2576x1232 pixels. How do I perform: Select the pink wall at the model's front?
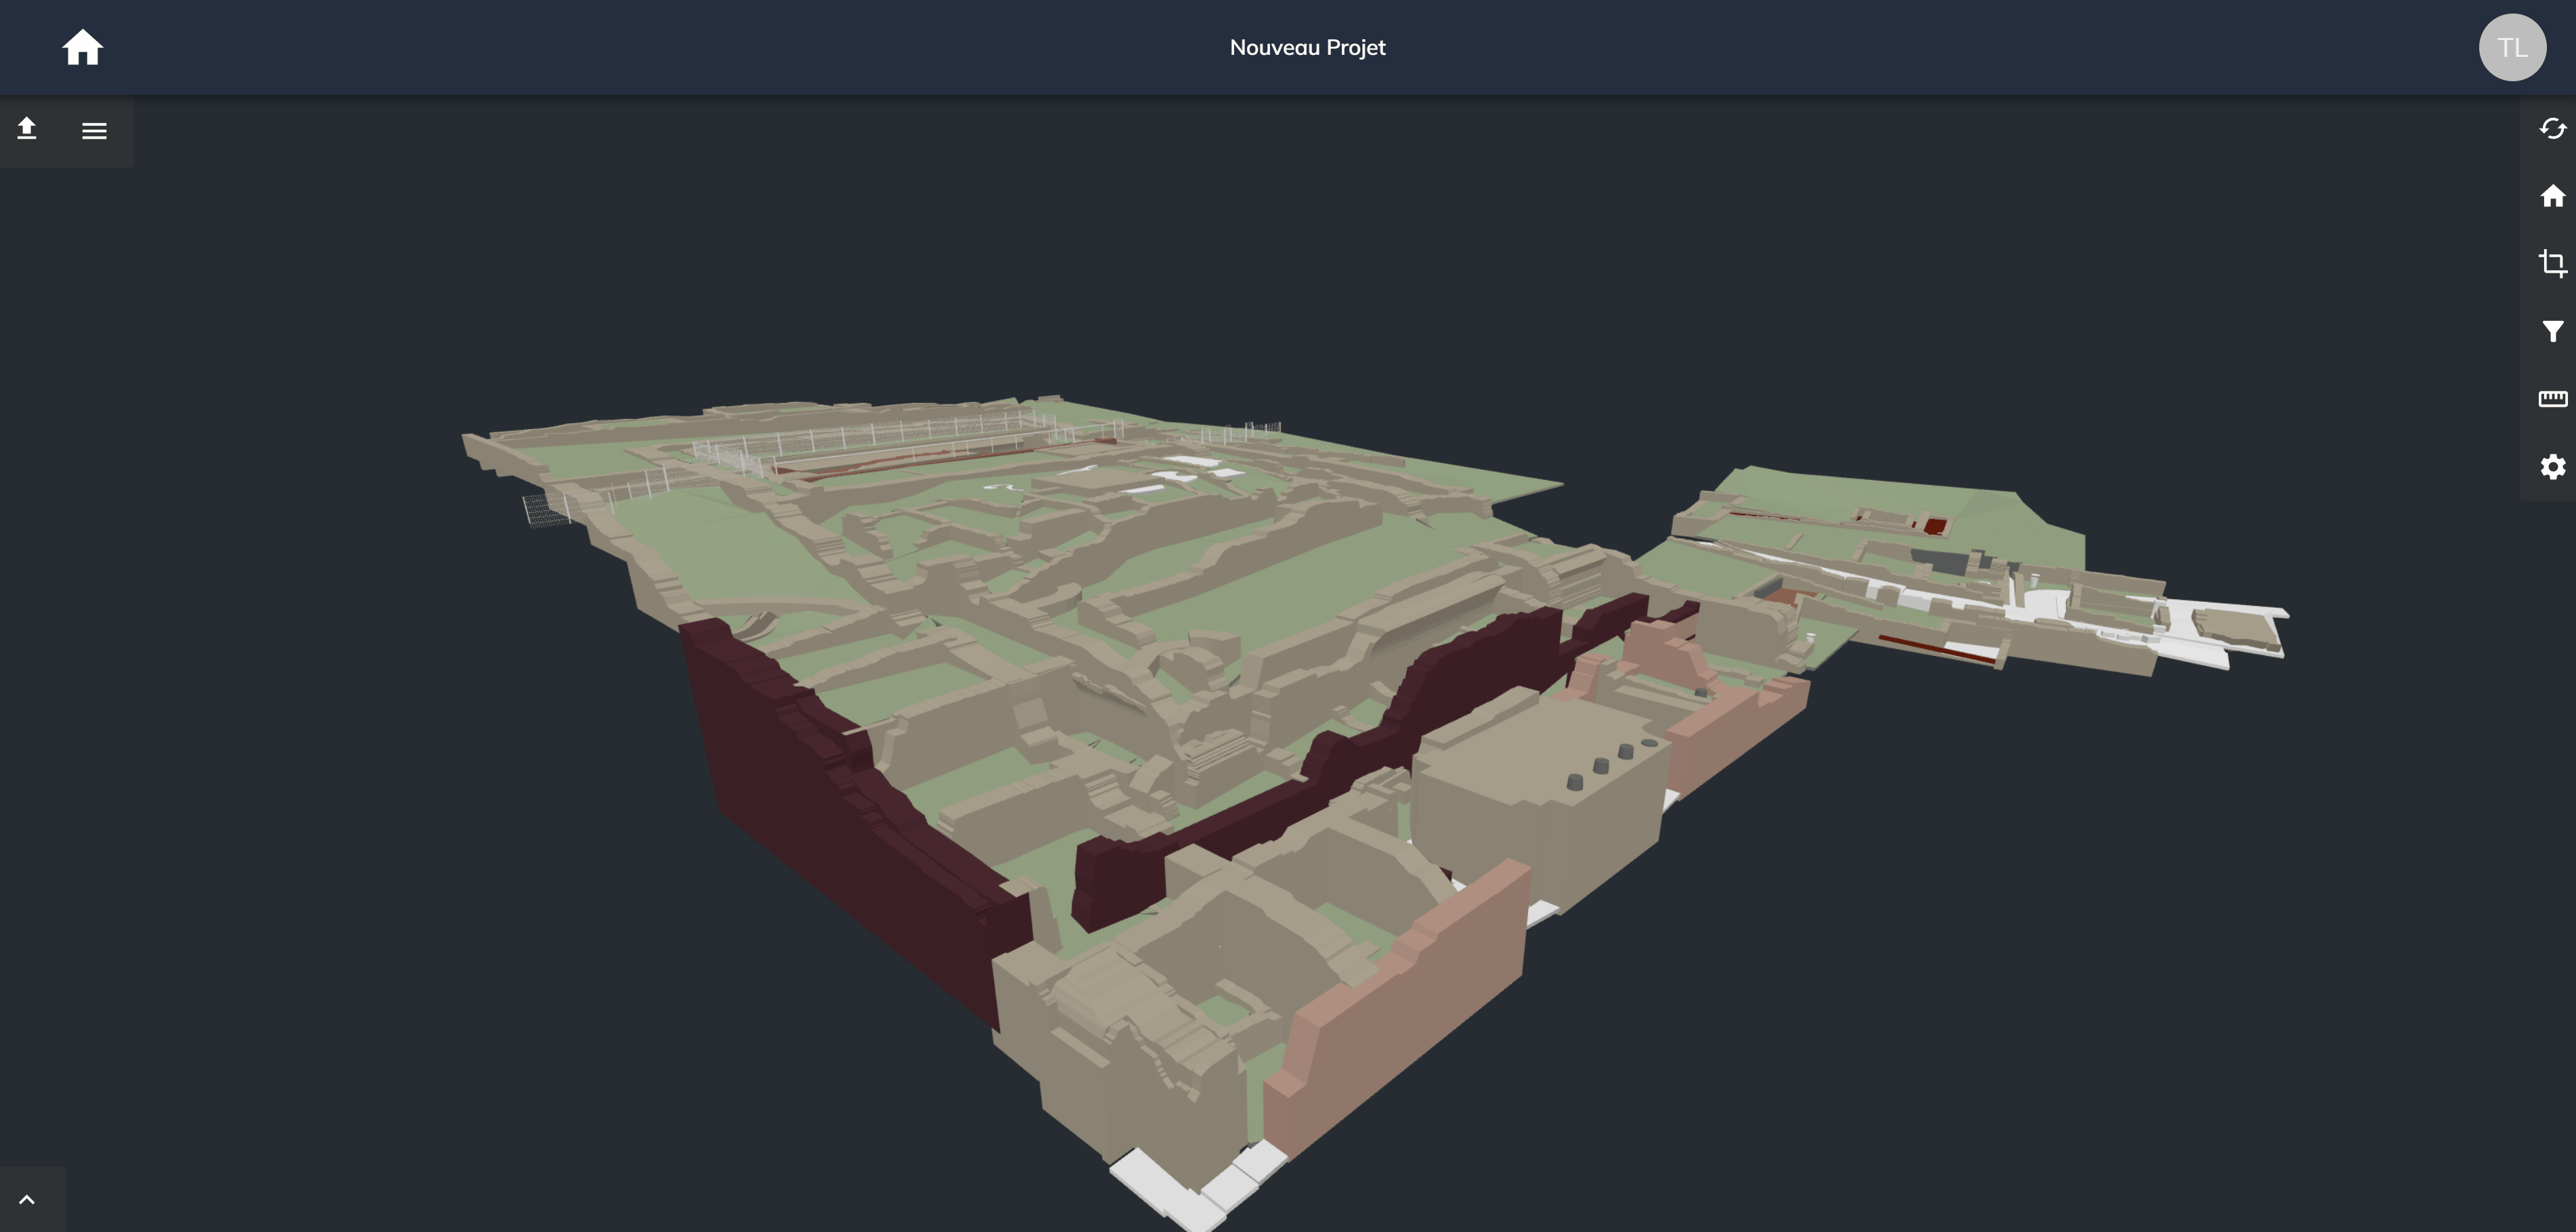[x=1400, y=1010]
